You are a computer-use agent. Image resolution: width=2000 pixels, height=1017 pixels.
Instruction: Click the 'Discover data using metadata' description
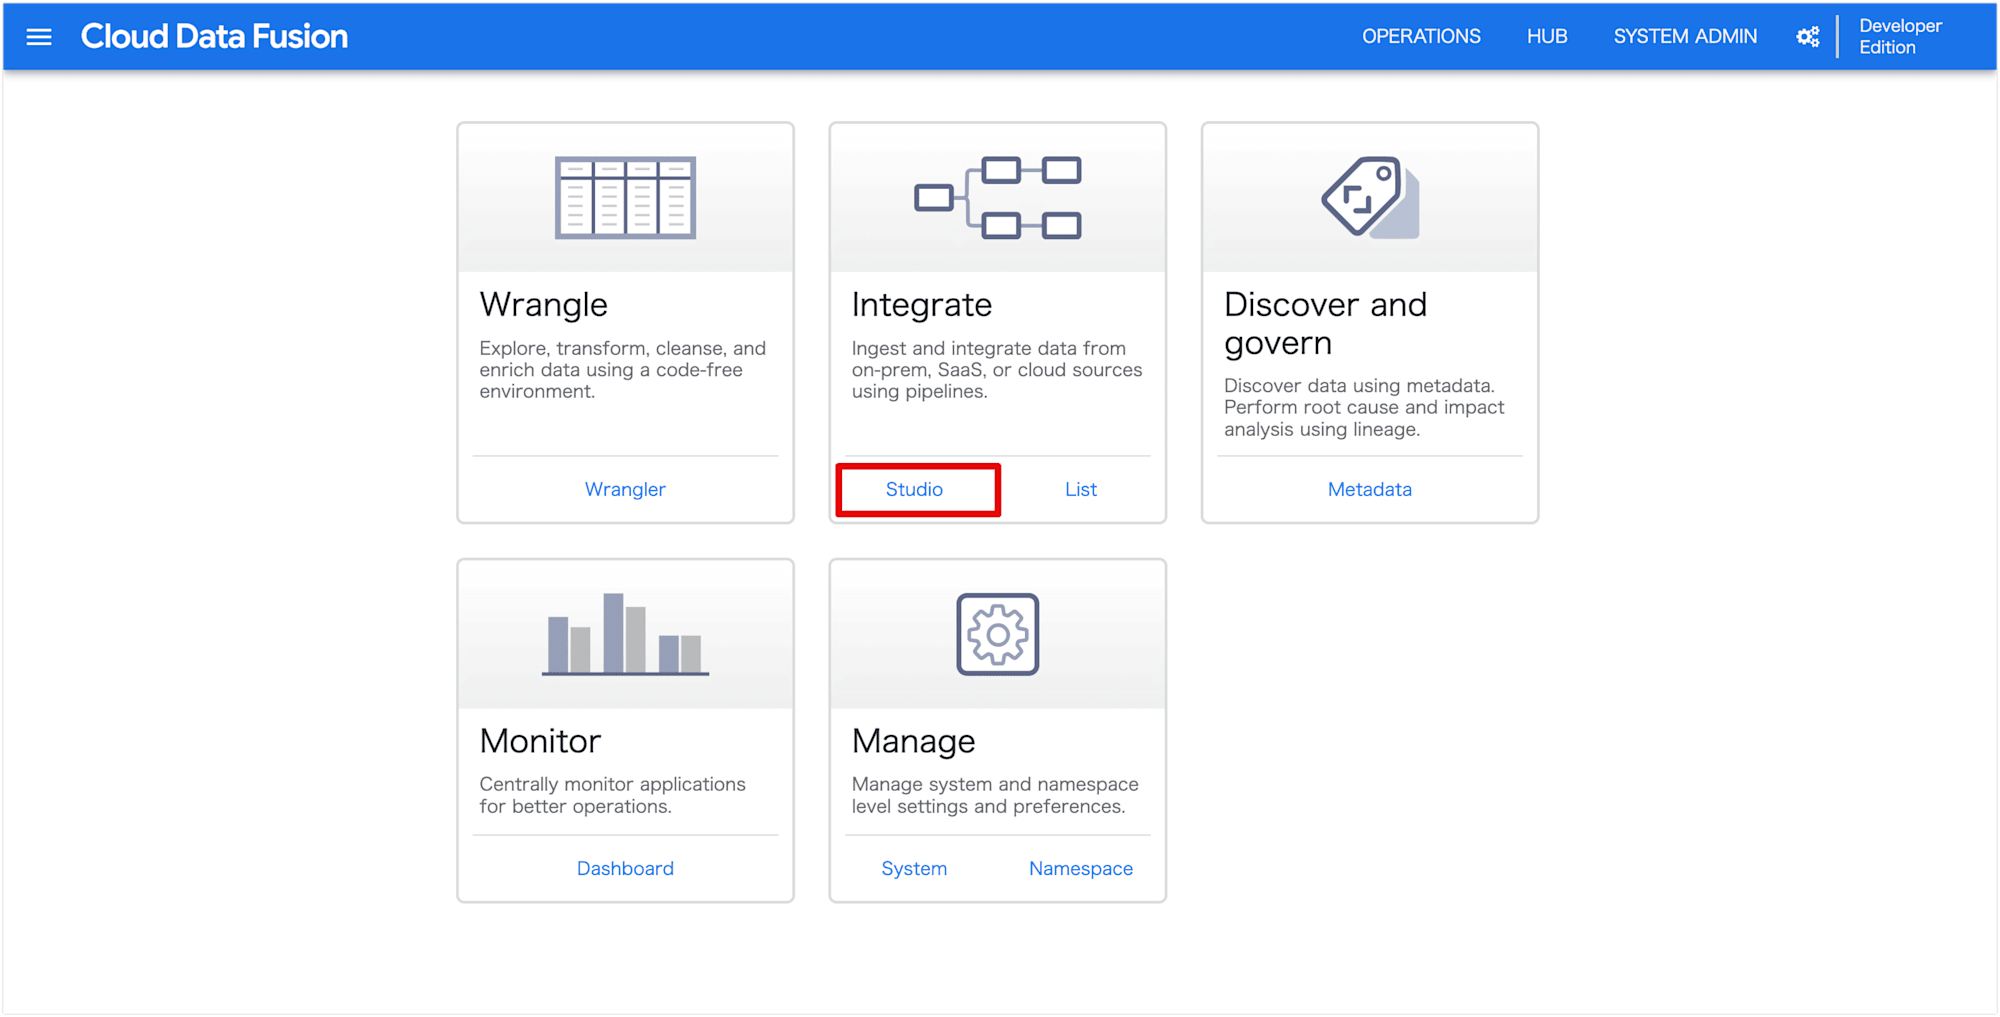(1364, 407)
